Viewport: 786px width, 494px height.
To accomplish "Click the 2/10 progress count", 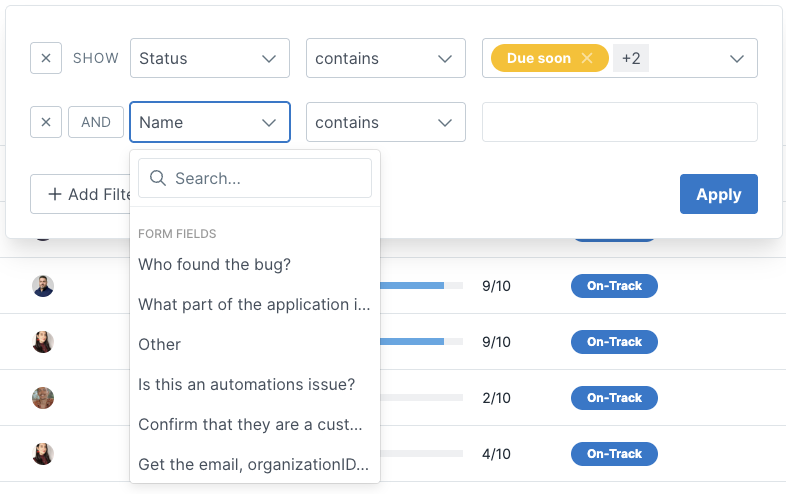I will click(x=496, y=398).
